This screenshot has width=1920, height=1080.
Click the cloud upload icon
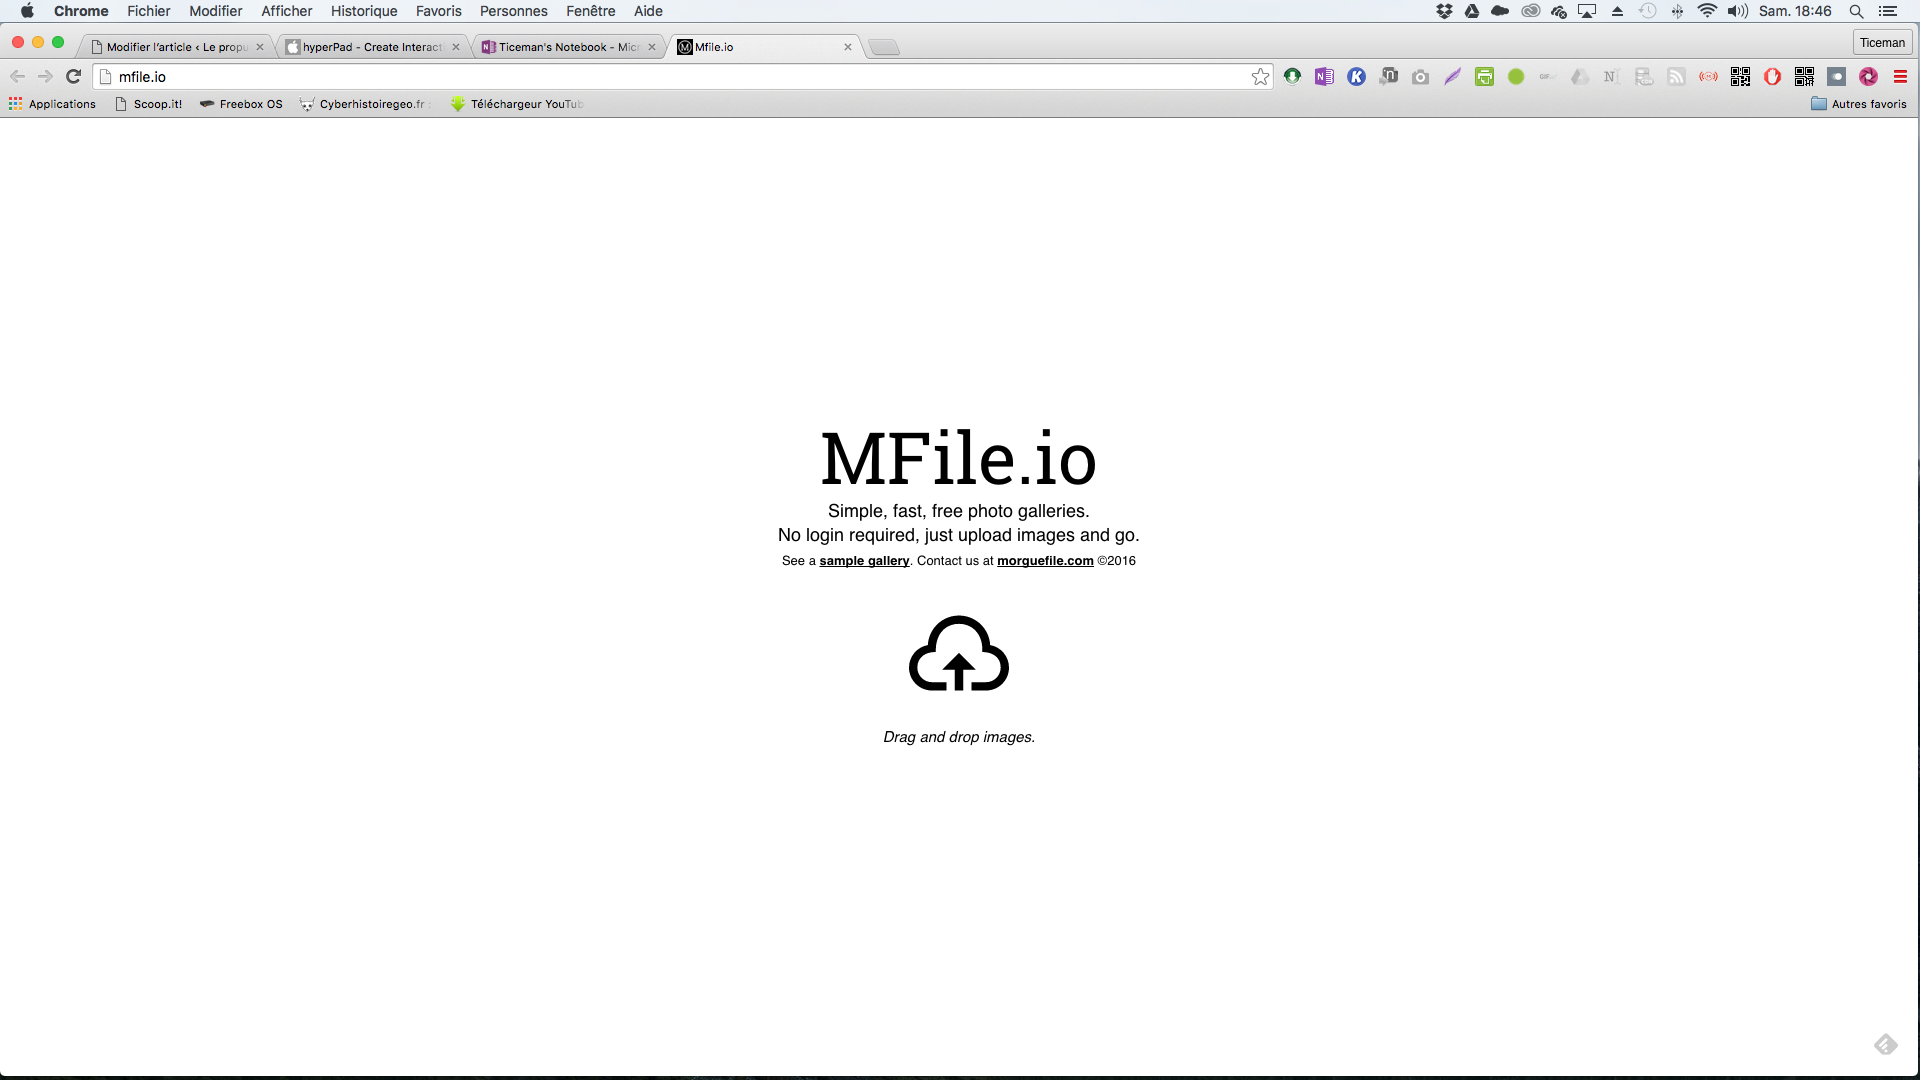[x=958, y=653]
